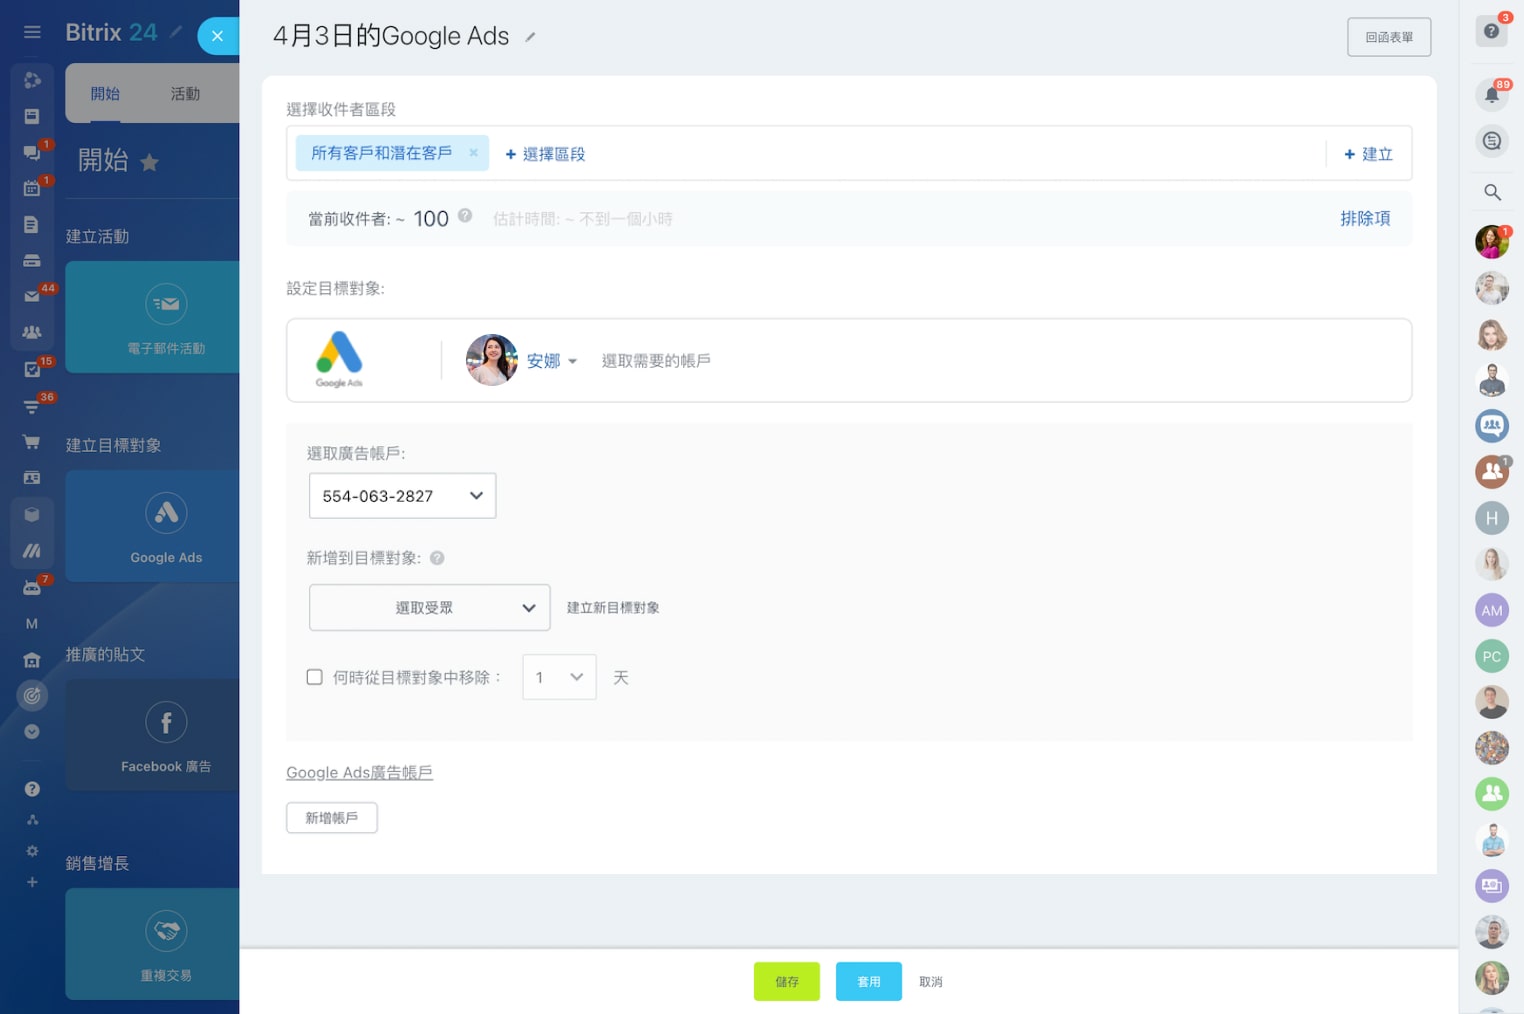The height and width of the screenshot is (1014, 1524).
Task: Open 排除項 link
Action: point(1365,218)
